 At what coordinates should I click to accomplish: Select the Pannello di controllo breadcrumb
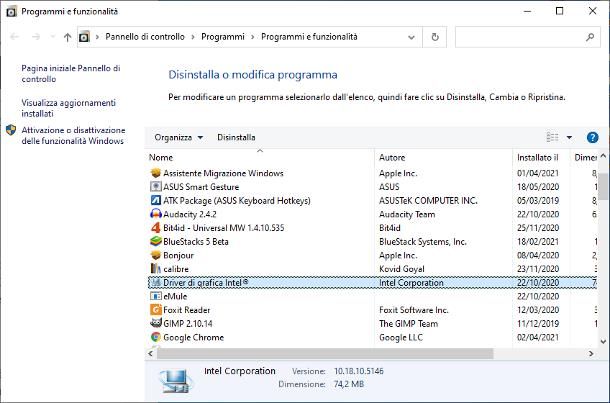pyautogui.click(x=145, y=37)
